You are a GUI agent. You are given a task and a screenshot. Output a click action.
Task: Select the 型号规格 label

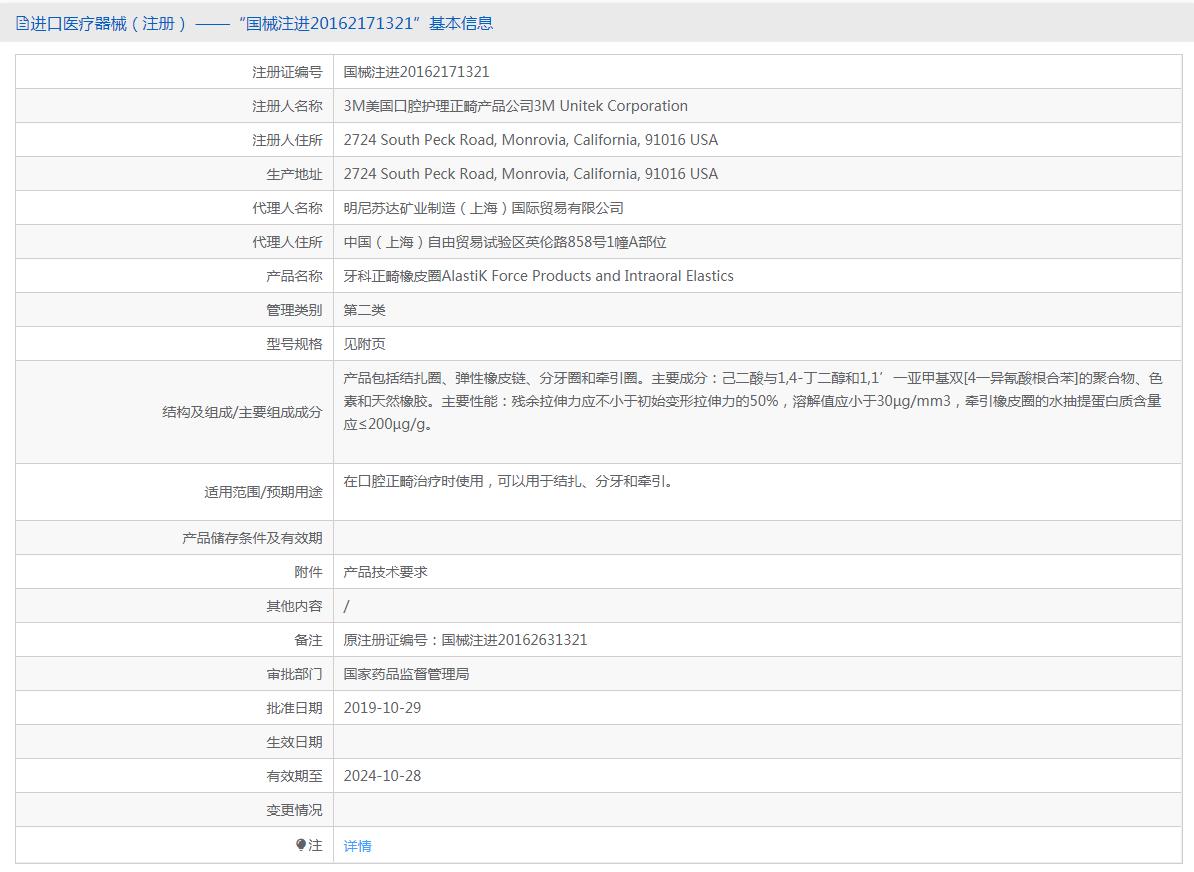[294, 344]
